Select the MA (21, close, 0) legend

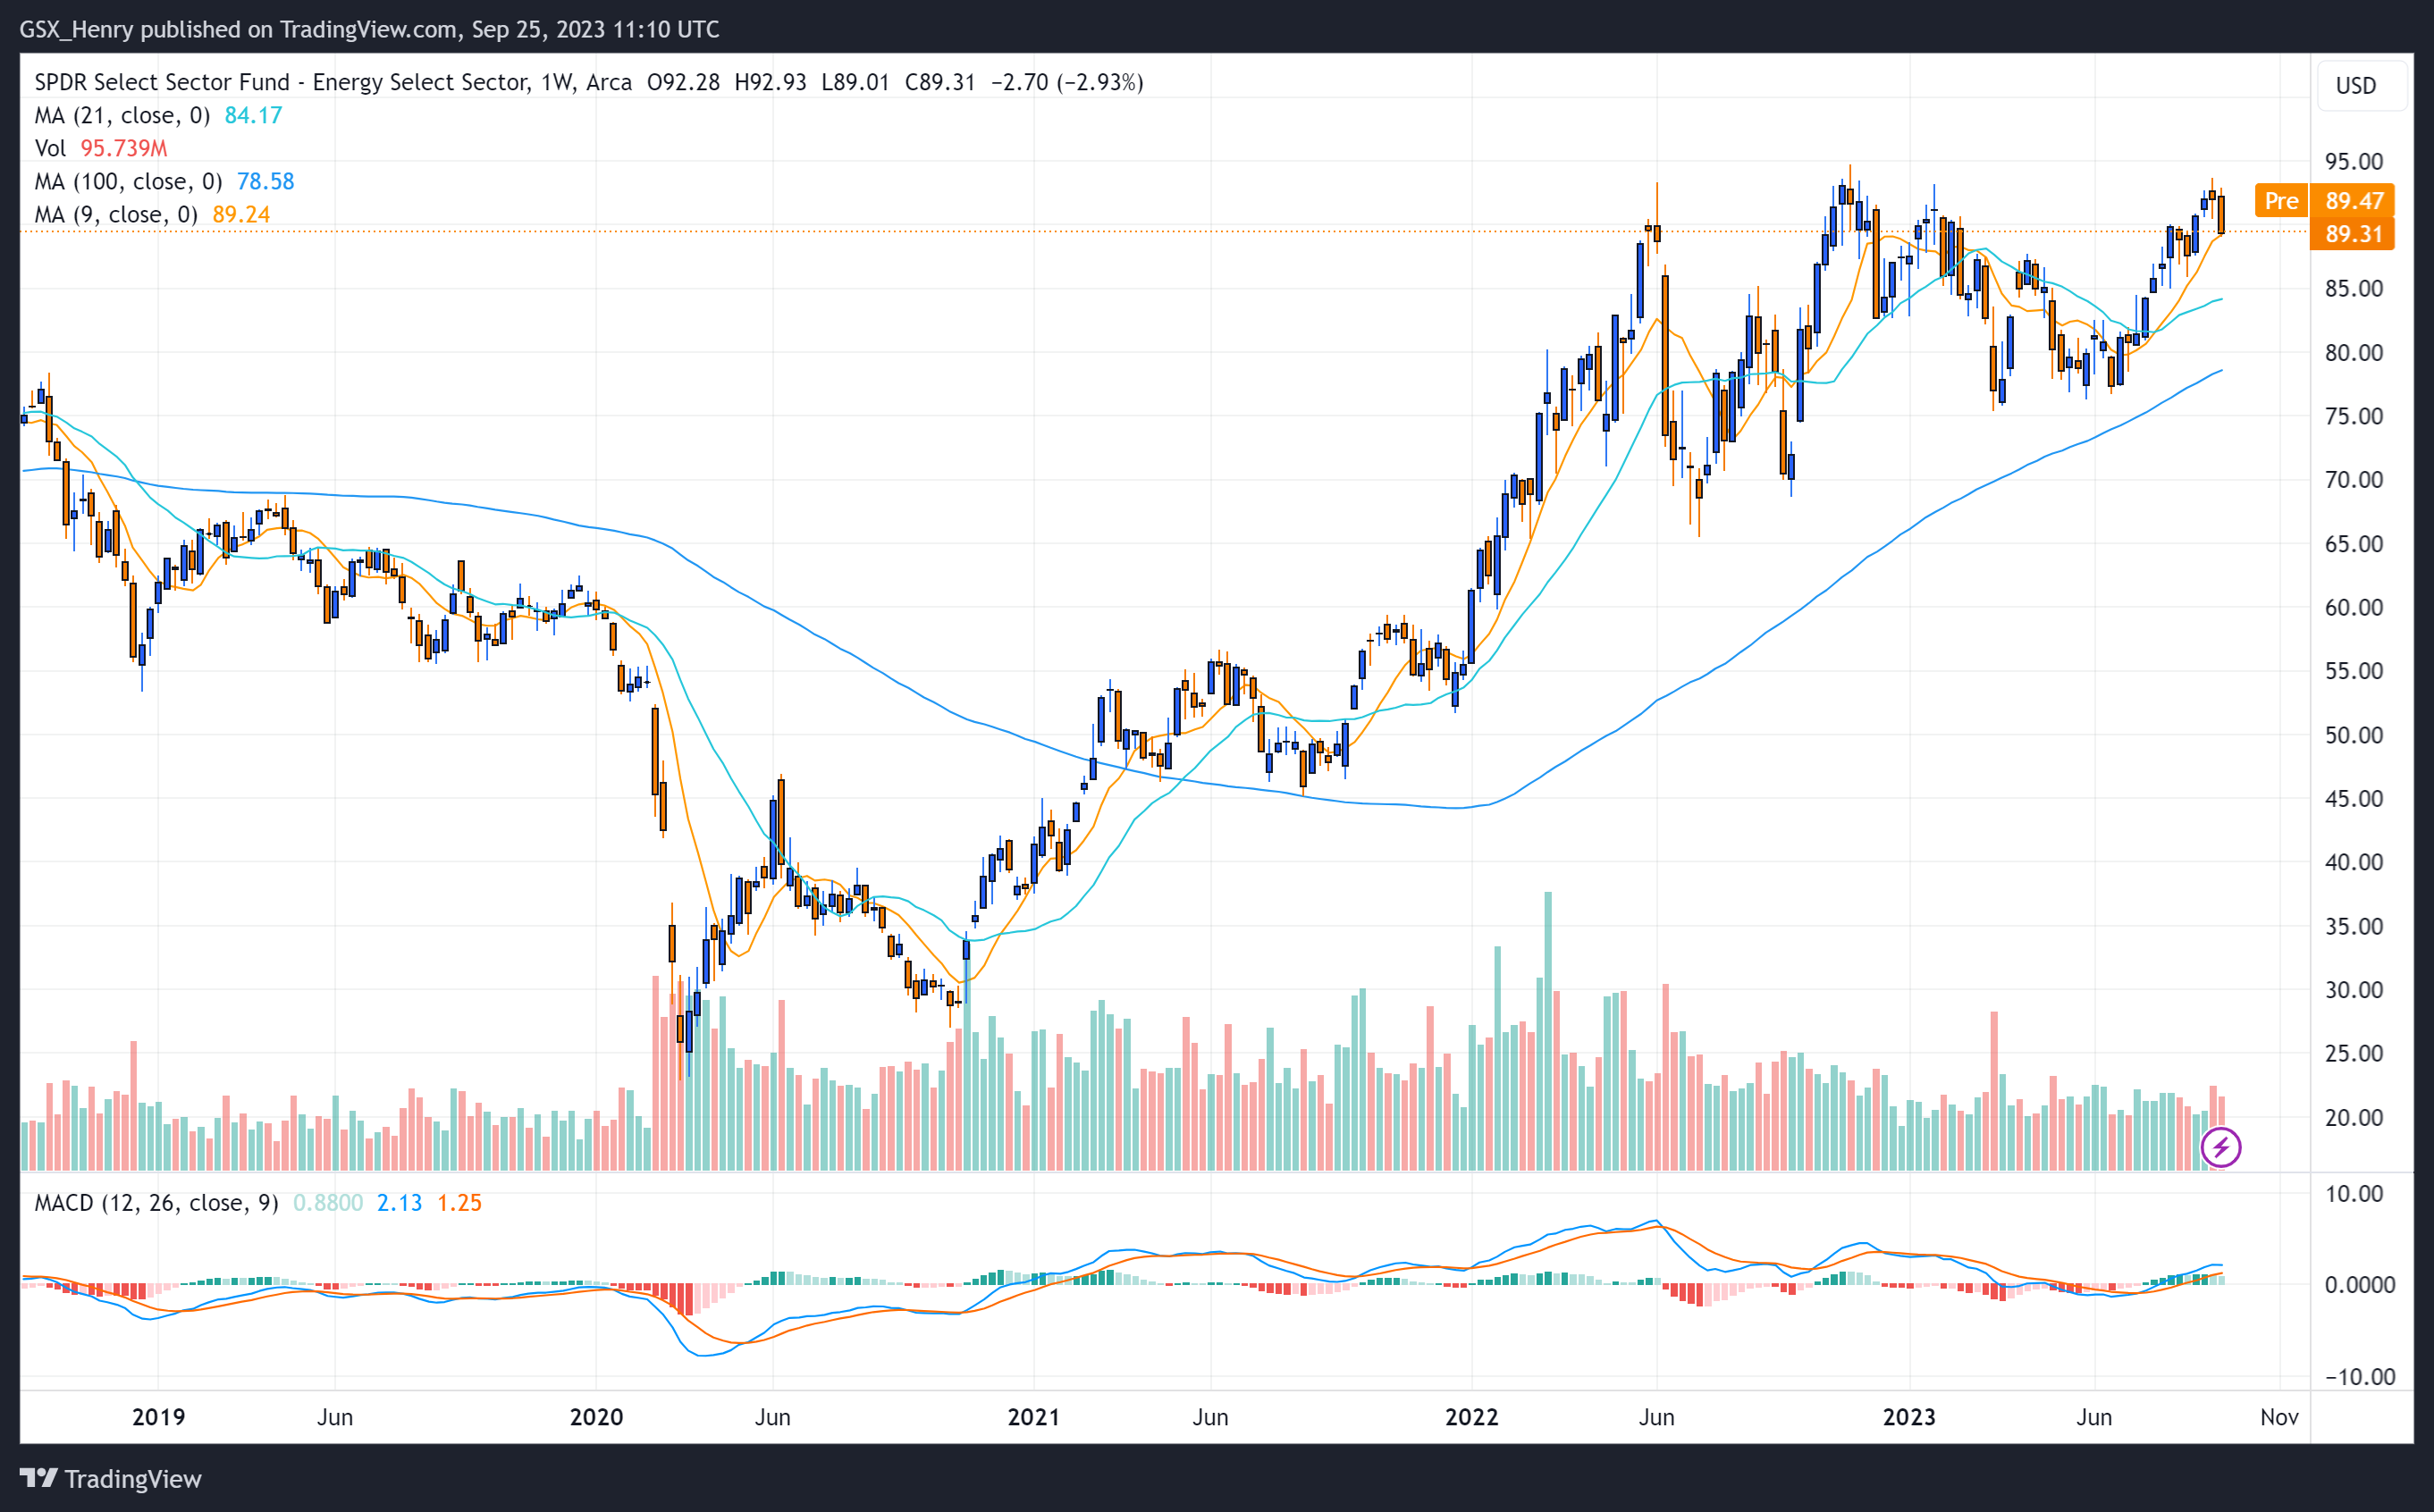click(x=122, y=115)
